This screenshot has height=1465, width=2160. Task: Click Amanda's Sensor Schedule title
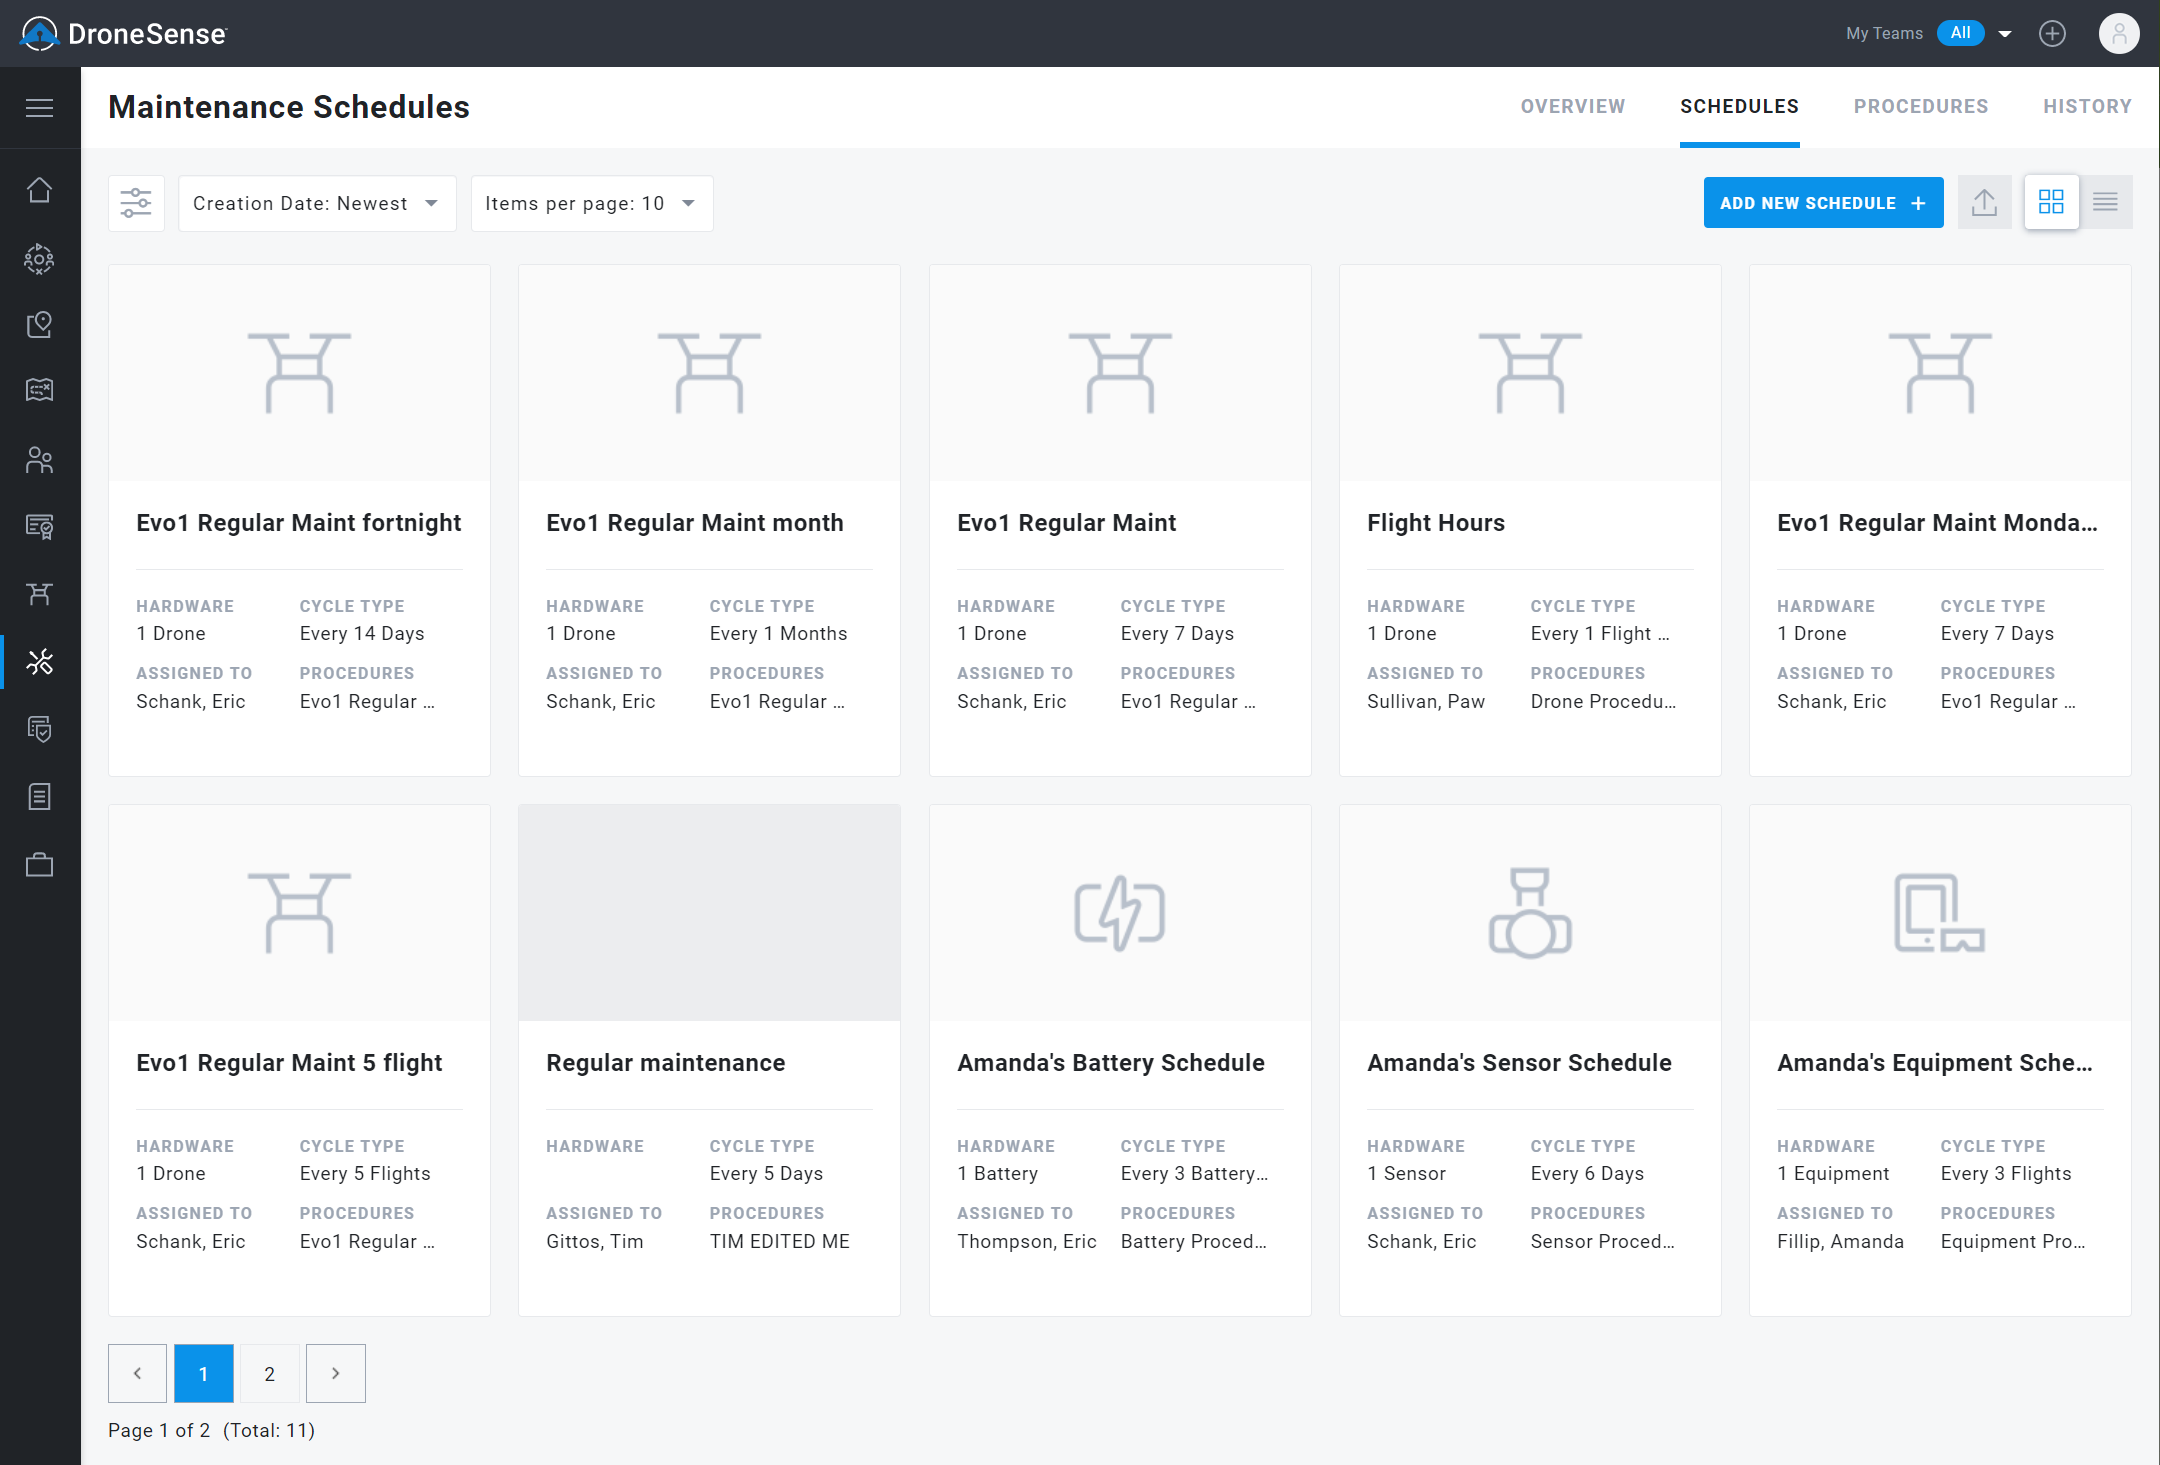[x=1519, y=1063]
